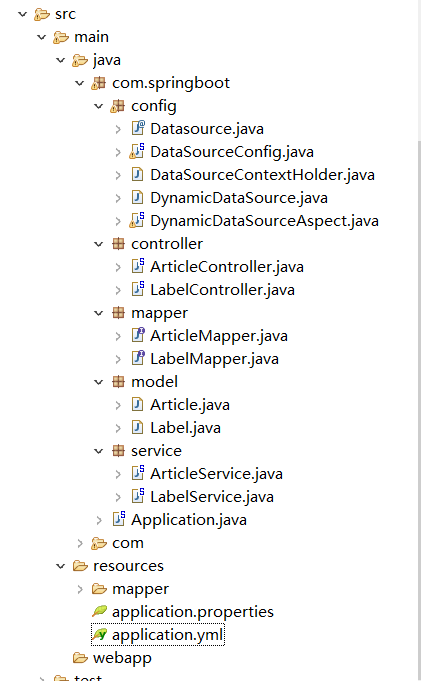This screenshot has width=421, height=681.
Task: Collapse the src folder arrow
Action: [x=23, y=14]
